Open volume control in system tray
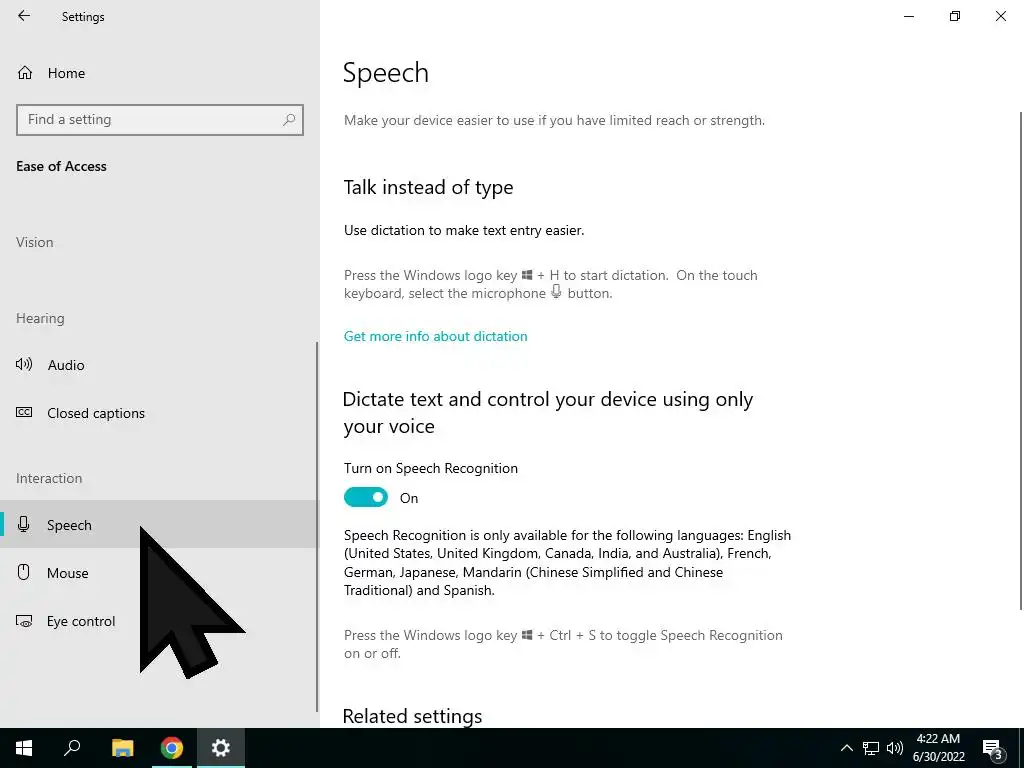1024x768 pixels. [x=895, y=748]
